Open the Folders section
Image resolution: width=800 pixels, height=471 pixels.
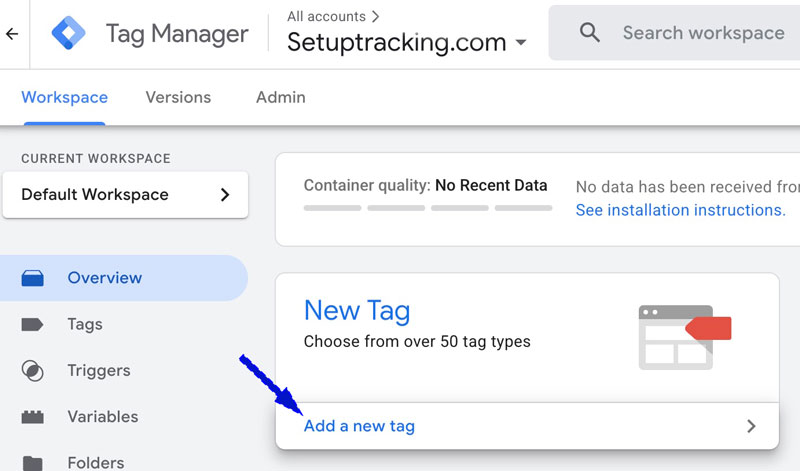click(x=96, y=463)
